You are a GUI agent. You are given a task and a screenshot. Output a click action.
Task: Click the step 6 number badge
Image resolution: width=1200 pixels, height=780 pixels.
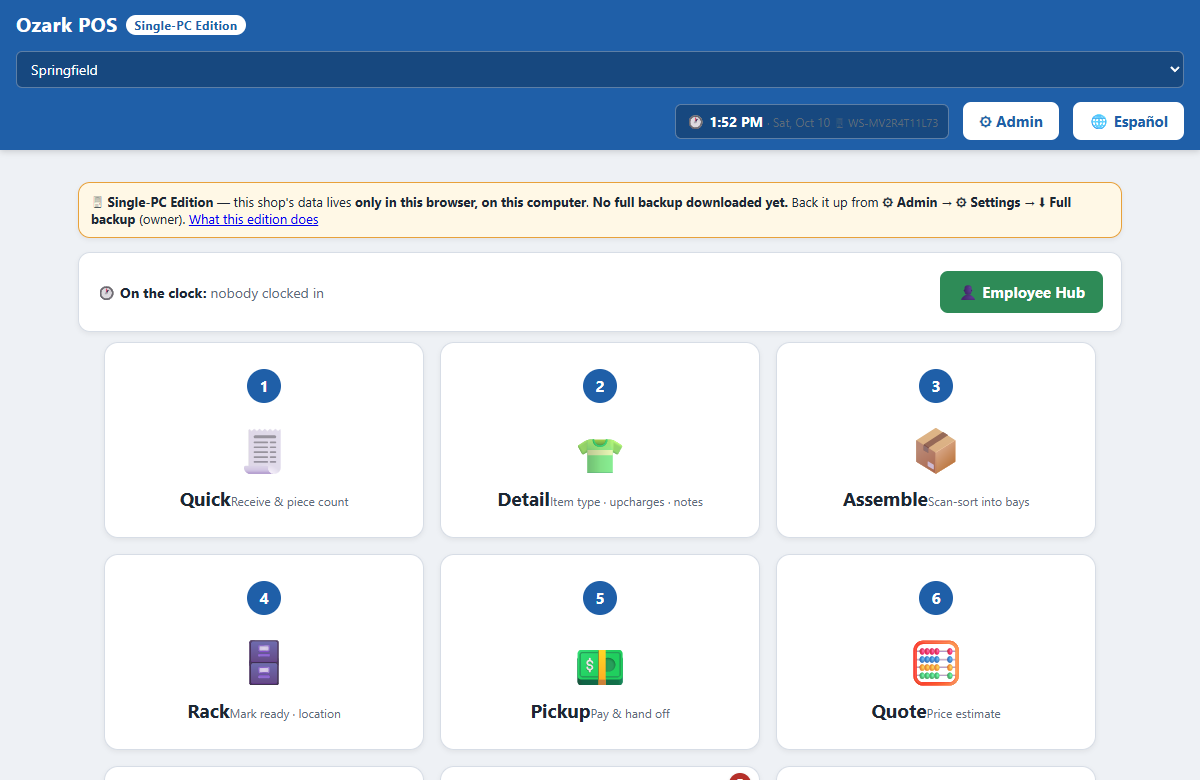[x=936, y=598]
